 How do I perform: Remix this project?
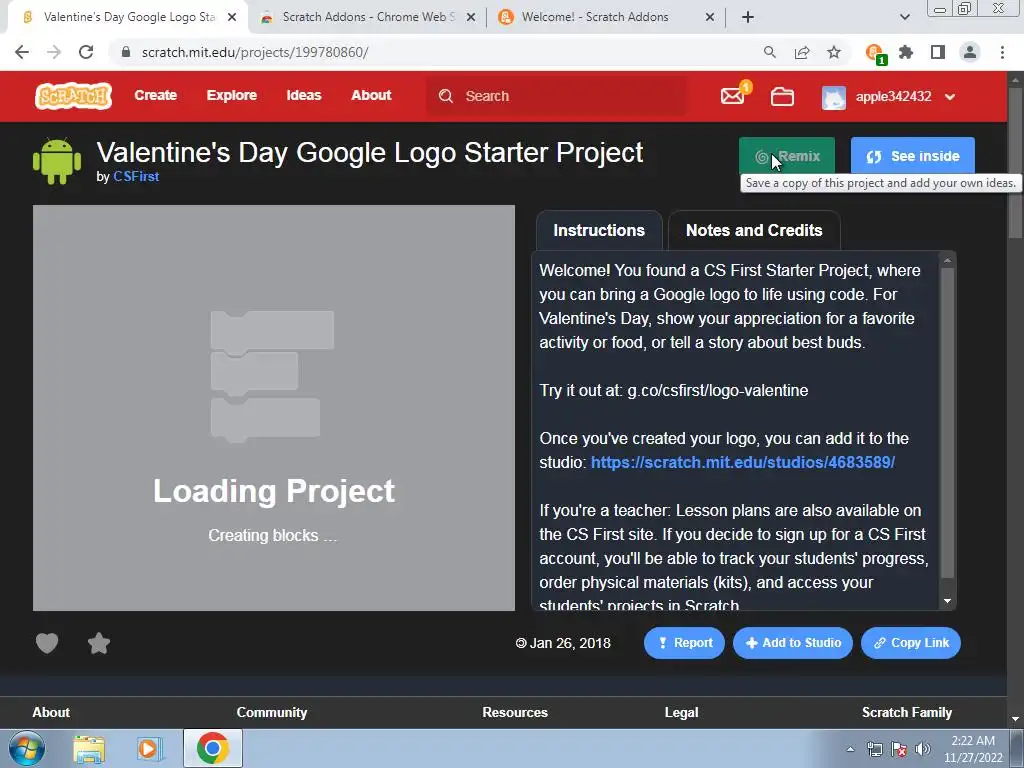tap(787, 156)
